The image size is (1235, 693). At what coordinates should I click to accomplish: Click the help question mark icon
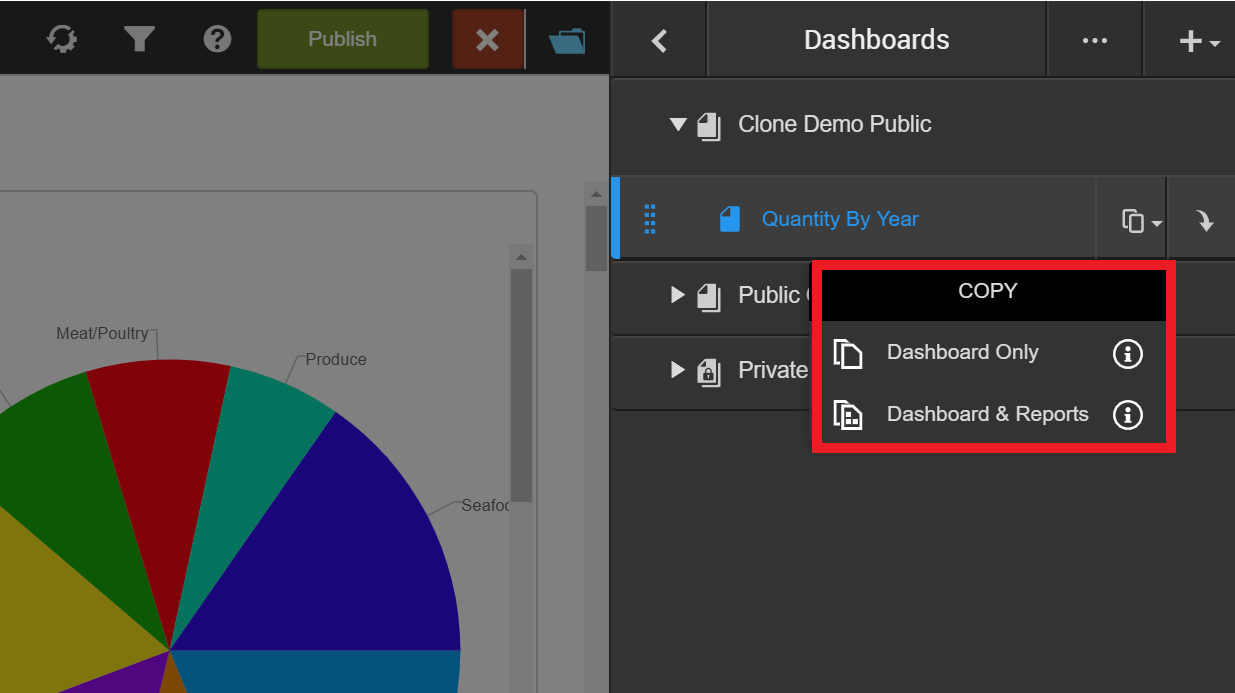[217, 39]
